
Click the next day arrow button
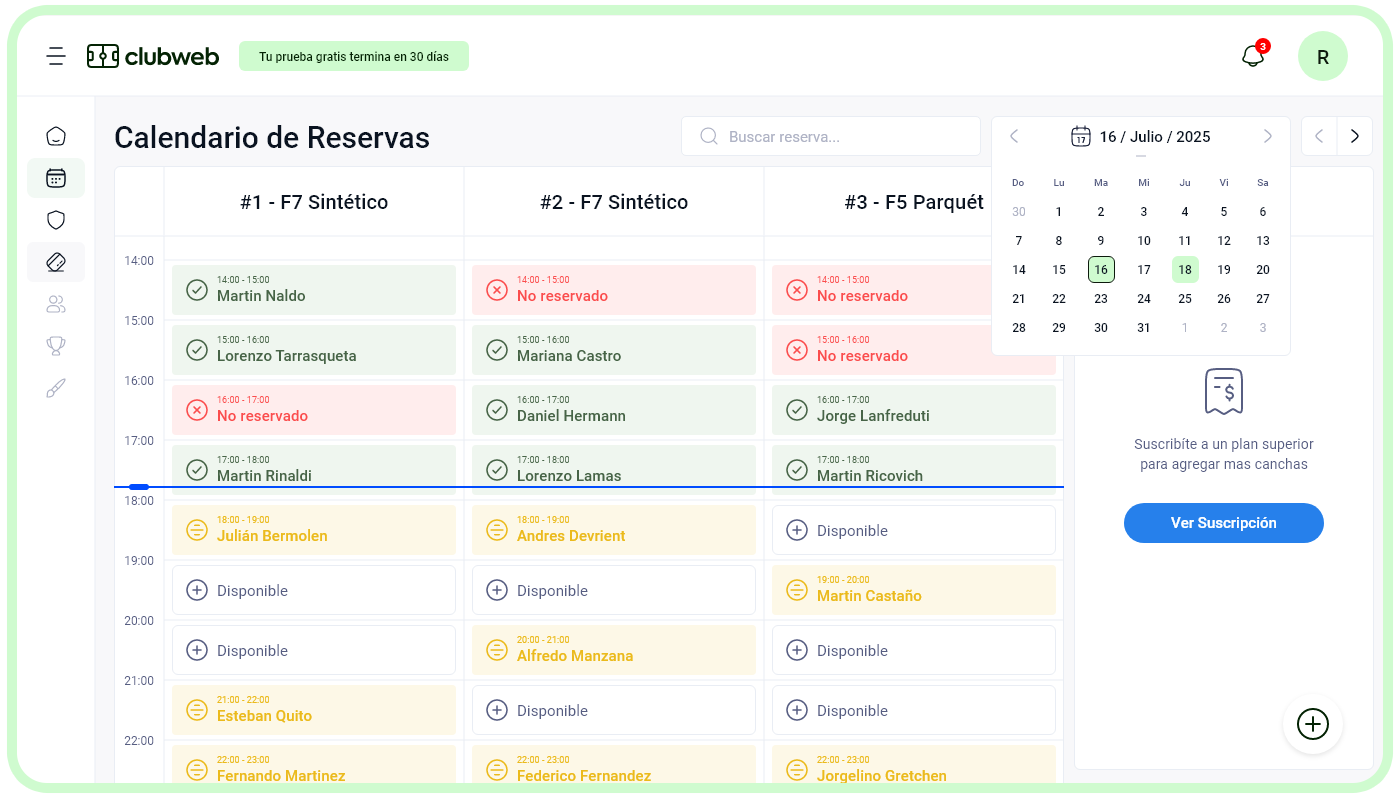1355,137
